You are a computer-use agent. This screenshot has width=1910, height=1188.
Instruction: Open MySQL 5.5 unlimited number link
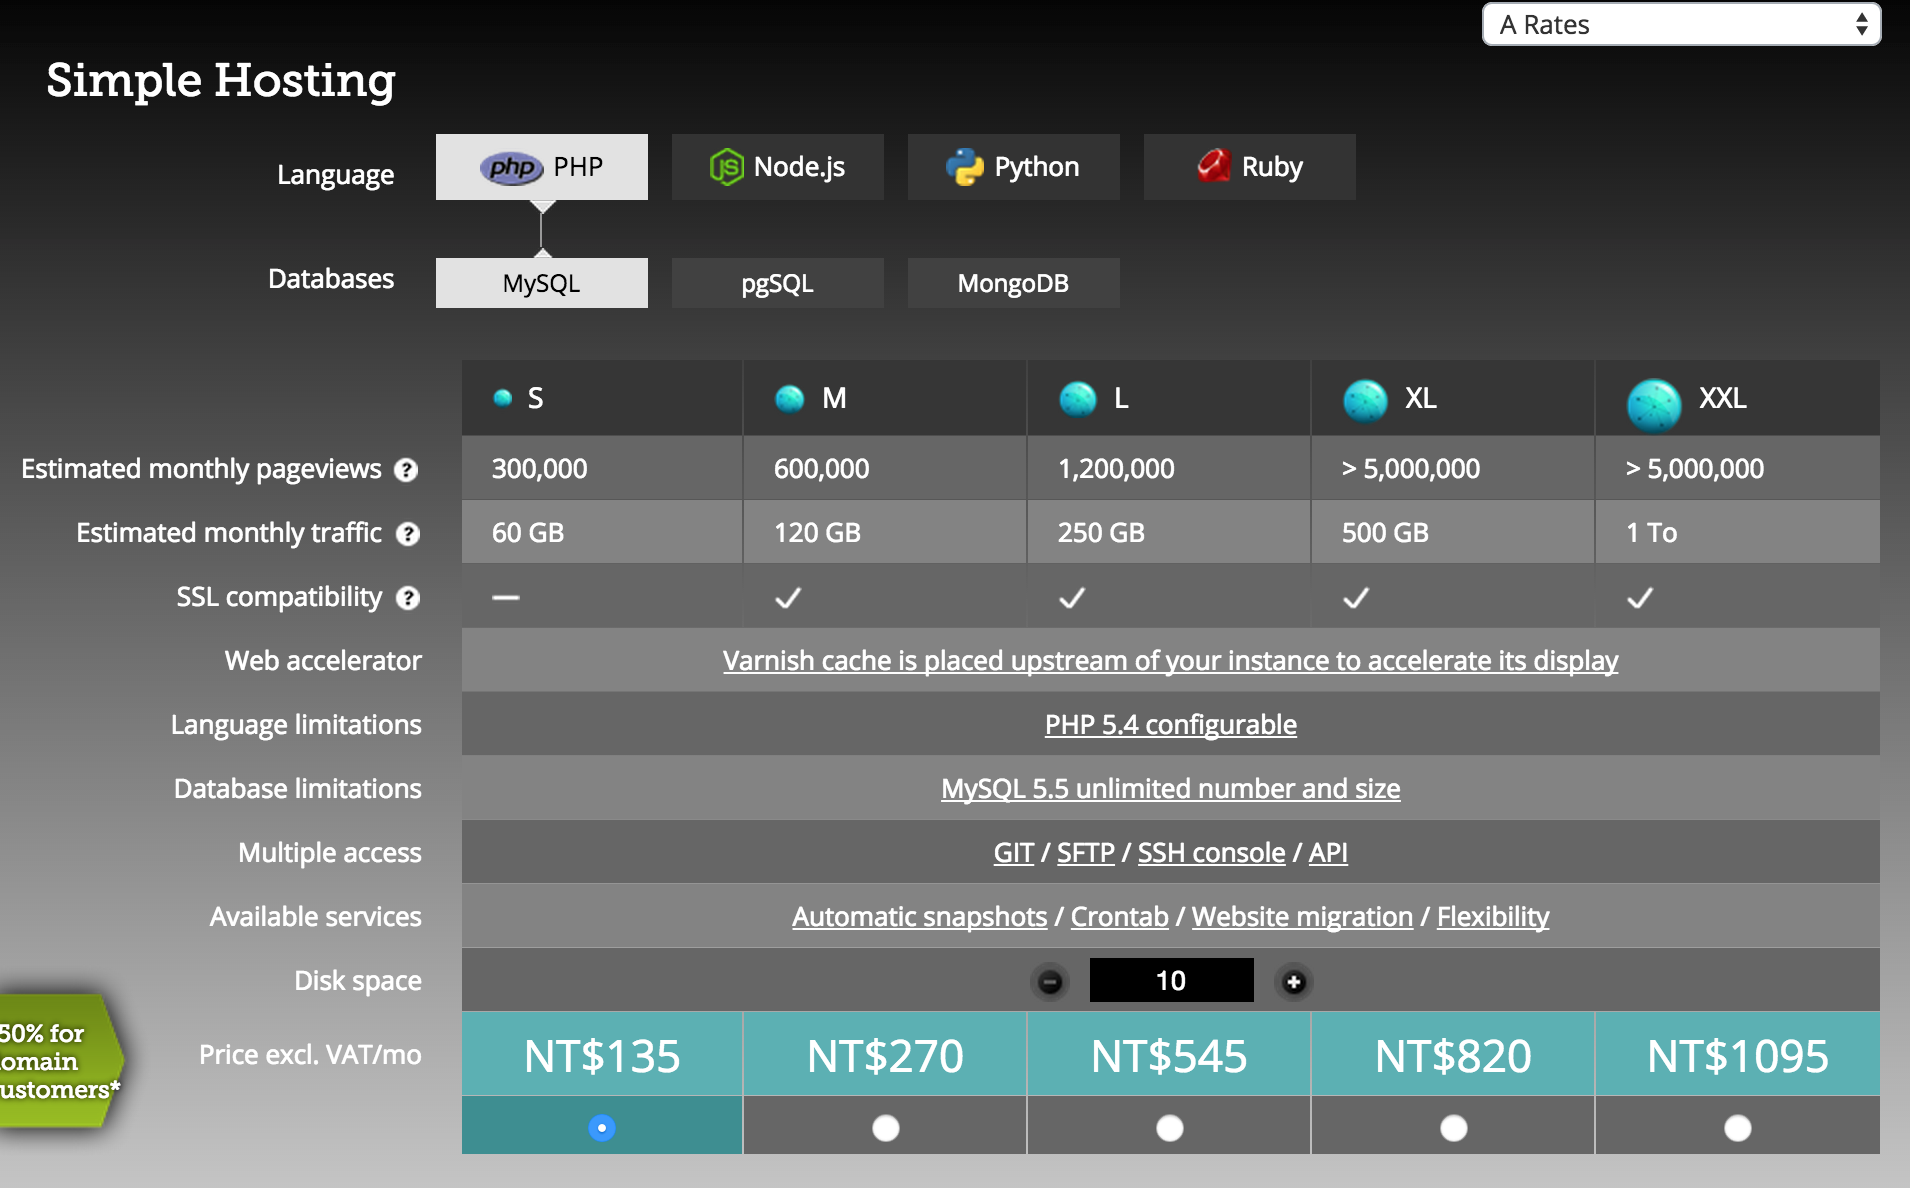tap(1170, 789)
